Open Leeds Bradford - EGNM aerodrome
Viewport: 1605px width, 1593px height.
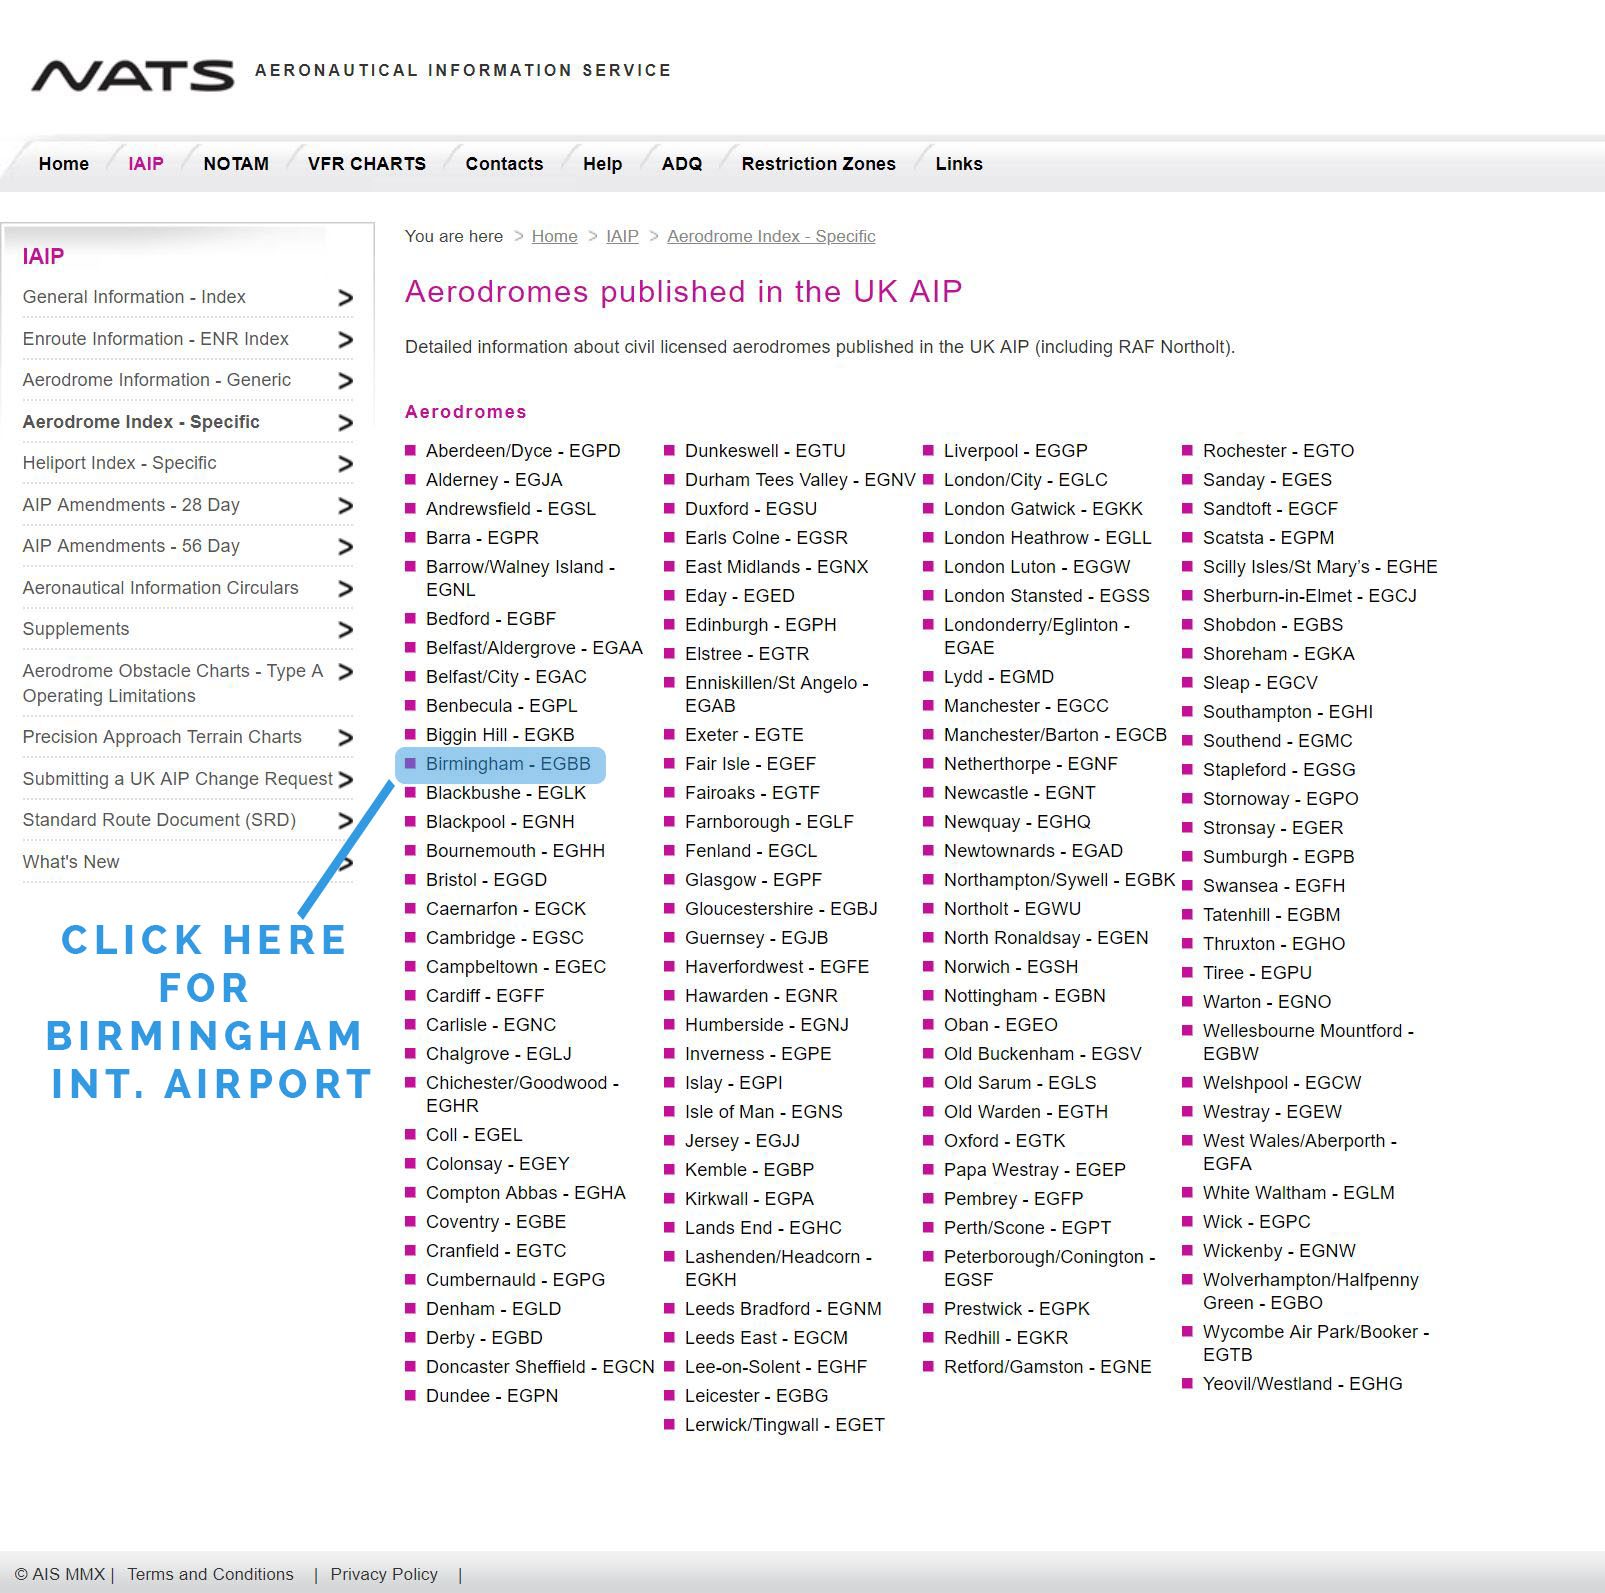coord(783,1309)
